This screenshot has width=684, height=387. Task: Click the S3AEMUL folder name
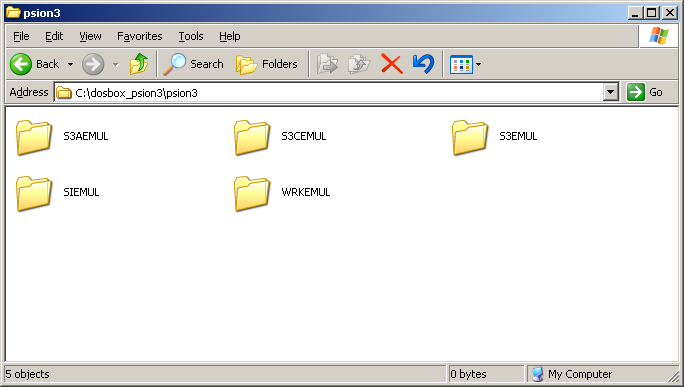(86, 136)
